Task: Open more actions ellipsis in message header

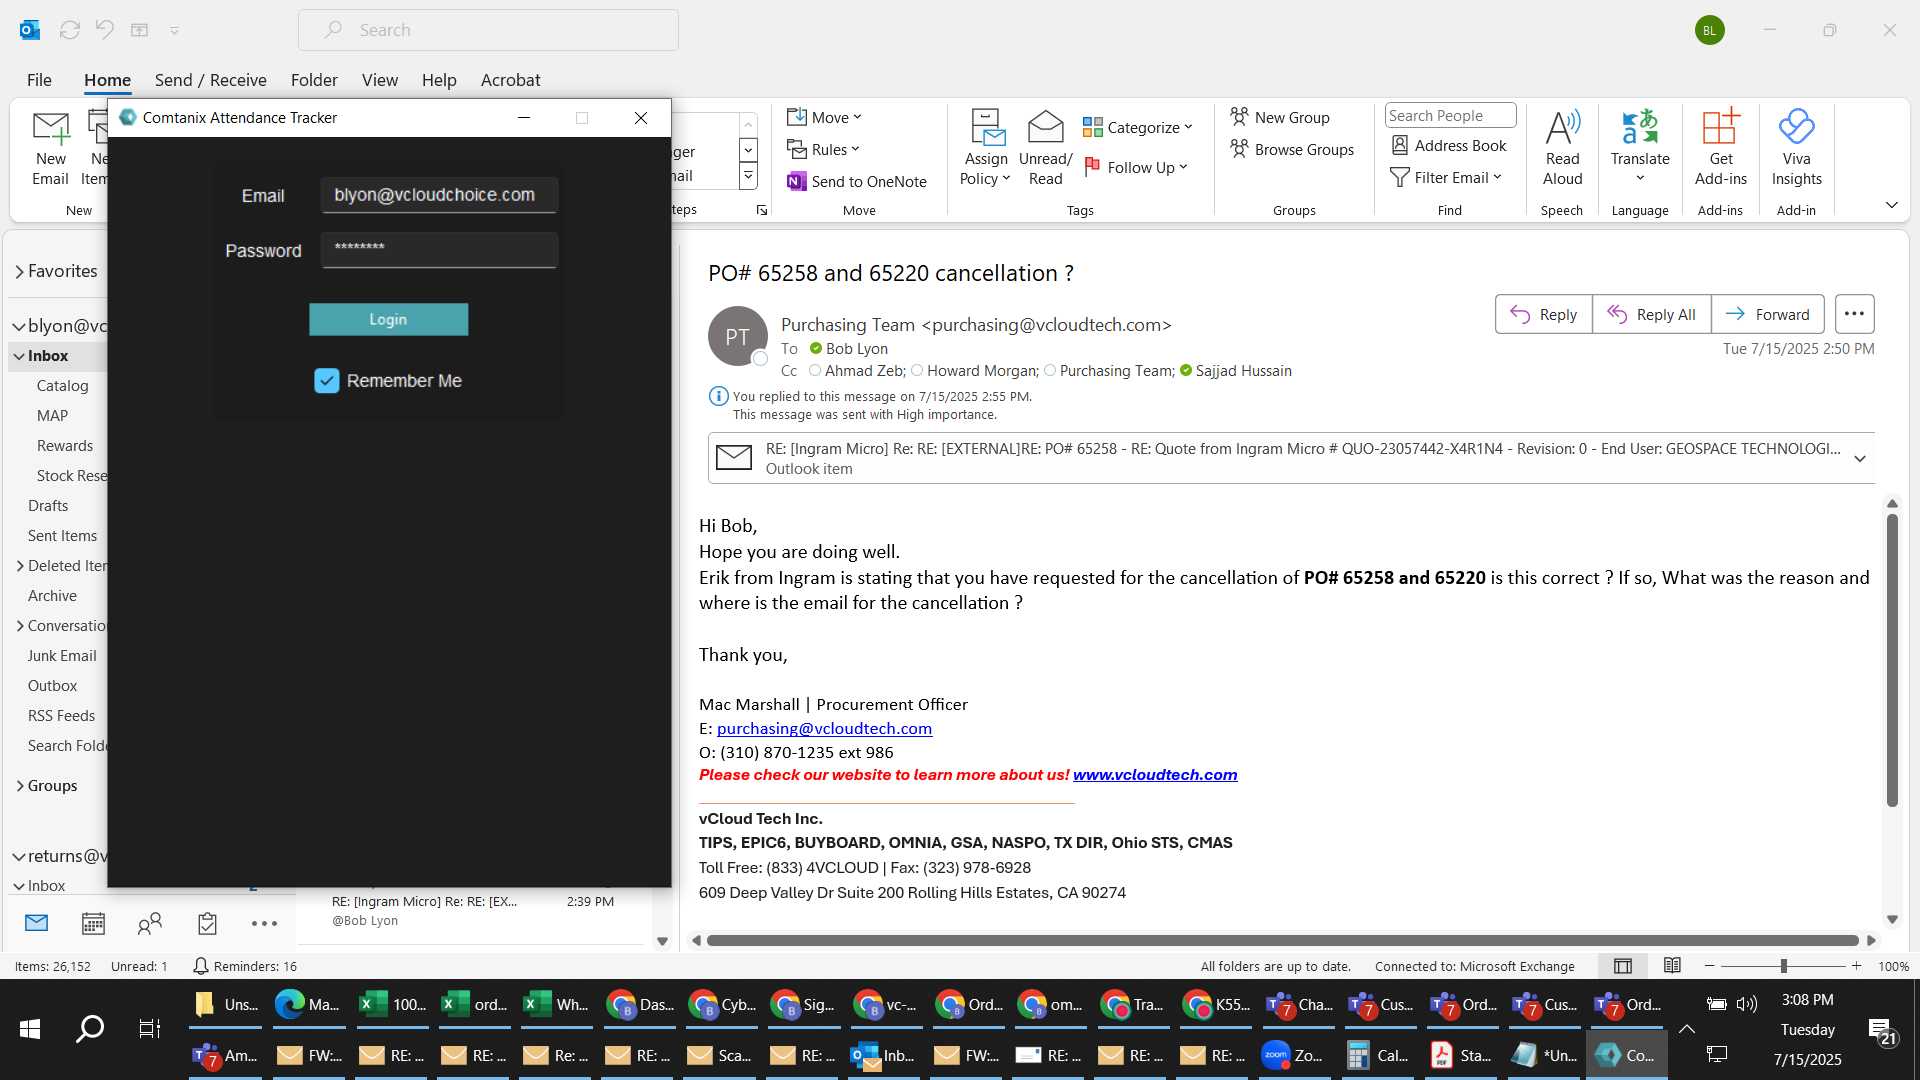Action: coord(1854,314)
